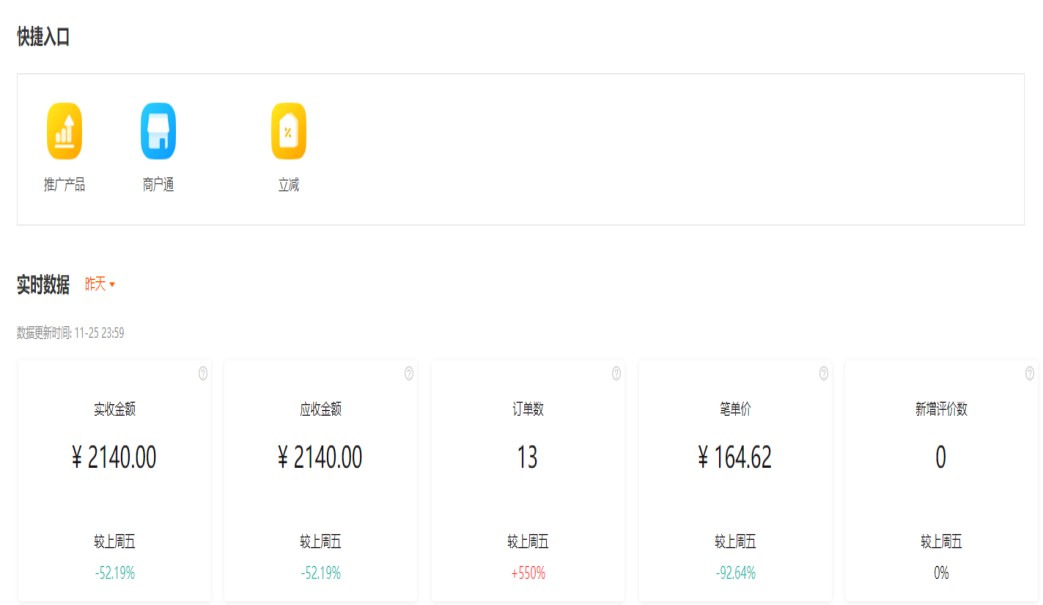Click the 实时数据 section heading
The width and height of the screenshot is (1043, 605).
coord(43,285)
